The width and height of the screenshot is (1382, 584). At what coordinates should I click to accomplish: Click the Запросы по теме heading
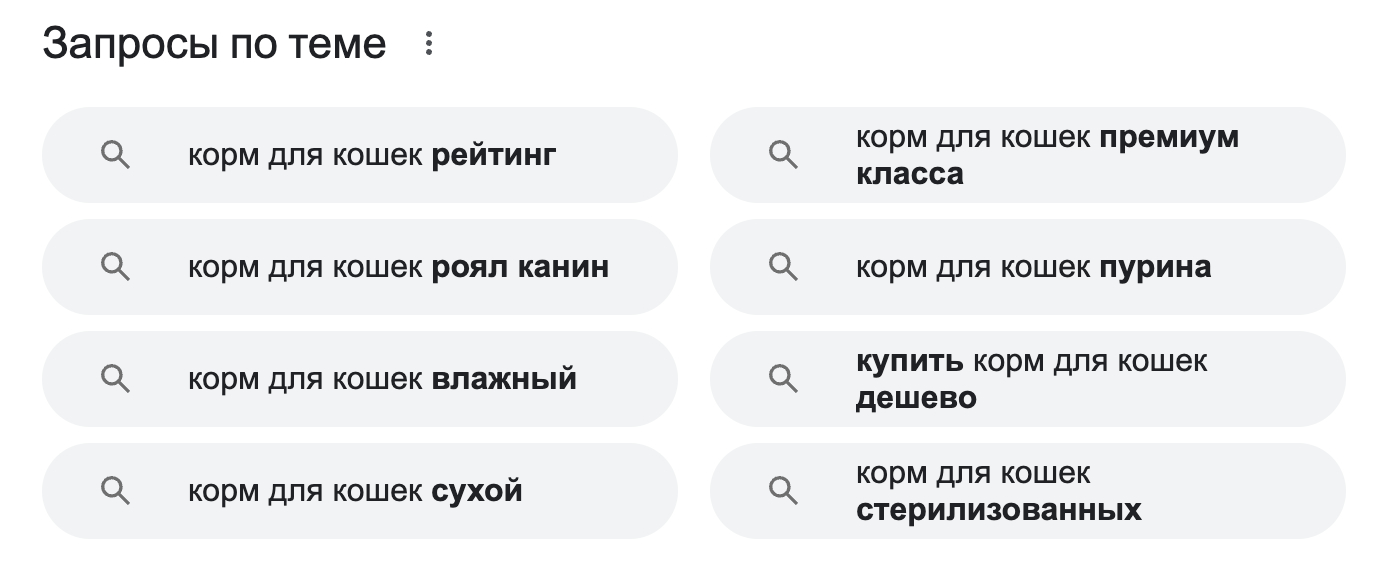pos(214,44)
